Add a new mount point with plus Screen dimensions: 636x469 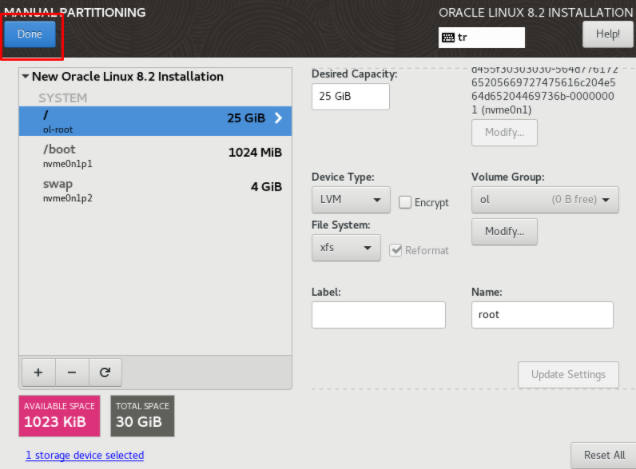(38, 372)
